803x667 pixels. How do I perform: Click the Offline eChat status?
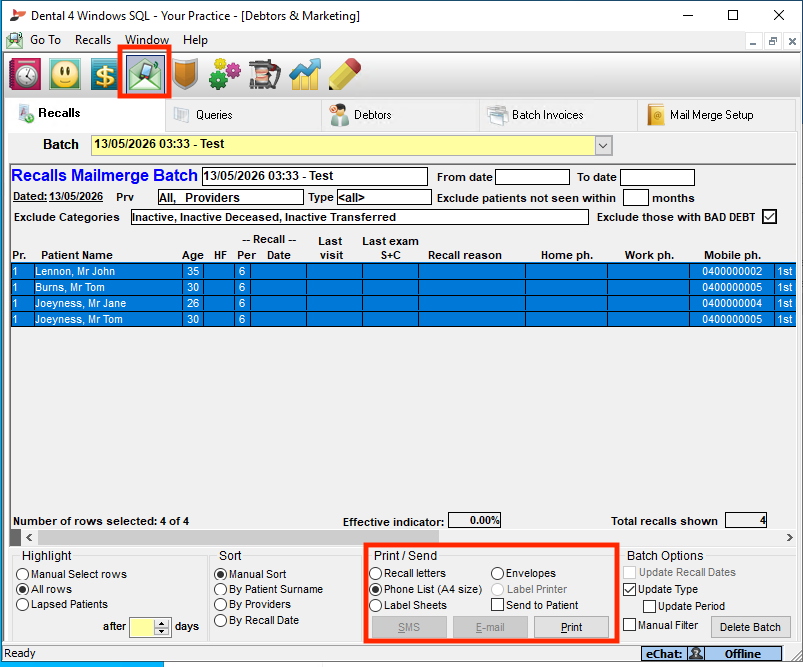tap(743, 654)
